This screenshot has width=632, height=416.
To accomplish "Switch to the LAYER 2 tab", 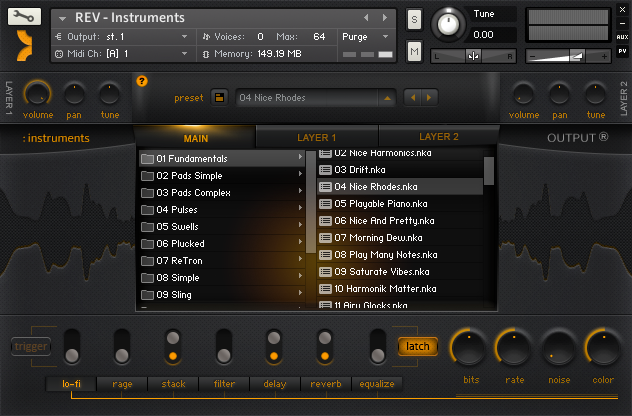I will 439,137.
